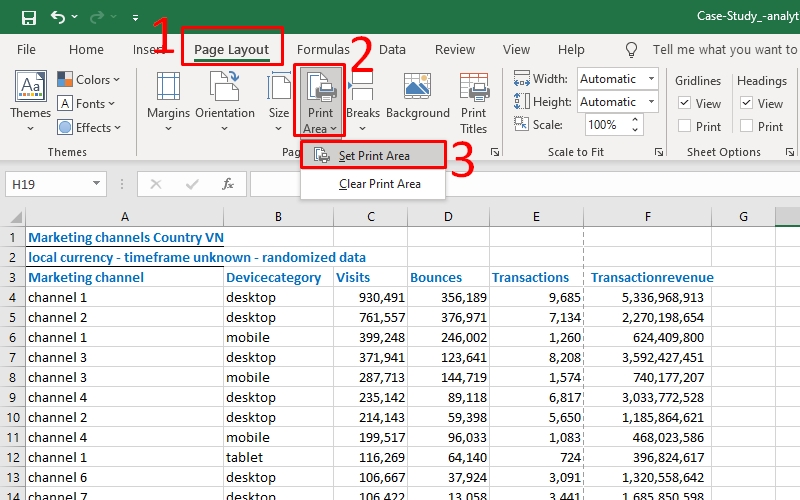Viewport: 800px width, 500px height.
Task: Click the Devicecategory header cell
Action: click(x=279, y=278)
